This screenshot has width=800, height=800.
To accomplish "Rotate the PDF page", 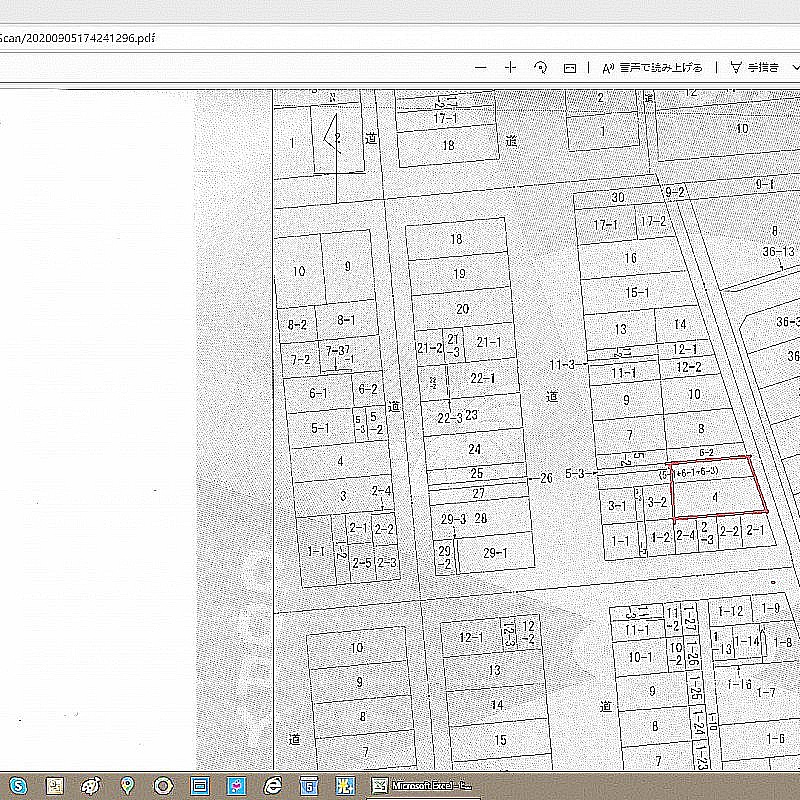I will pyautogui.click(x=540, y=67).
